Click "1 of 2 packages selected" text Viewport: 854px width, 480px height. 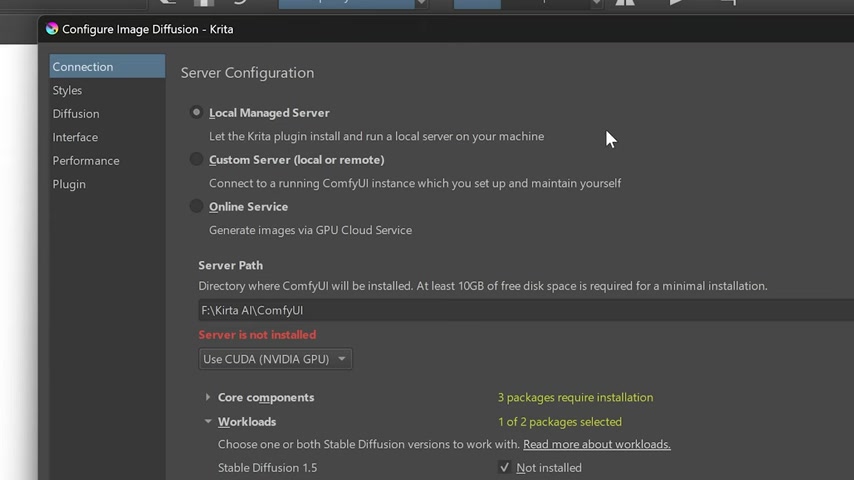(x=559, y=422)
